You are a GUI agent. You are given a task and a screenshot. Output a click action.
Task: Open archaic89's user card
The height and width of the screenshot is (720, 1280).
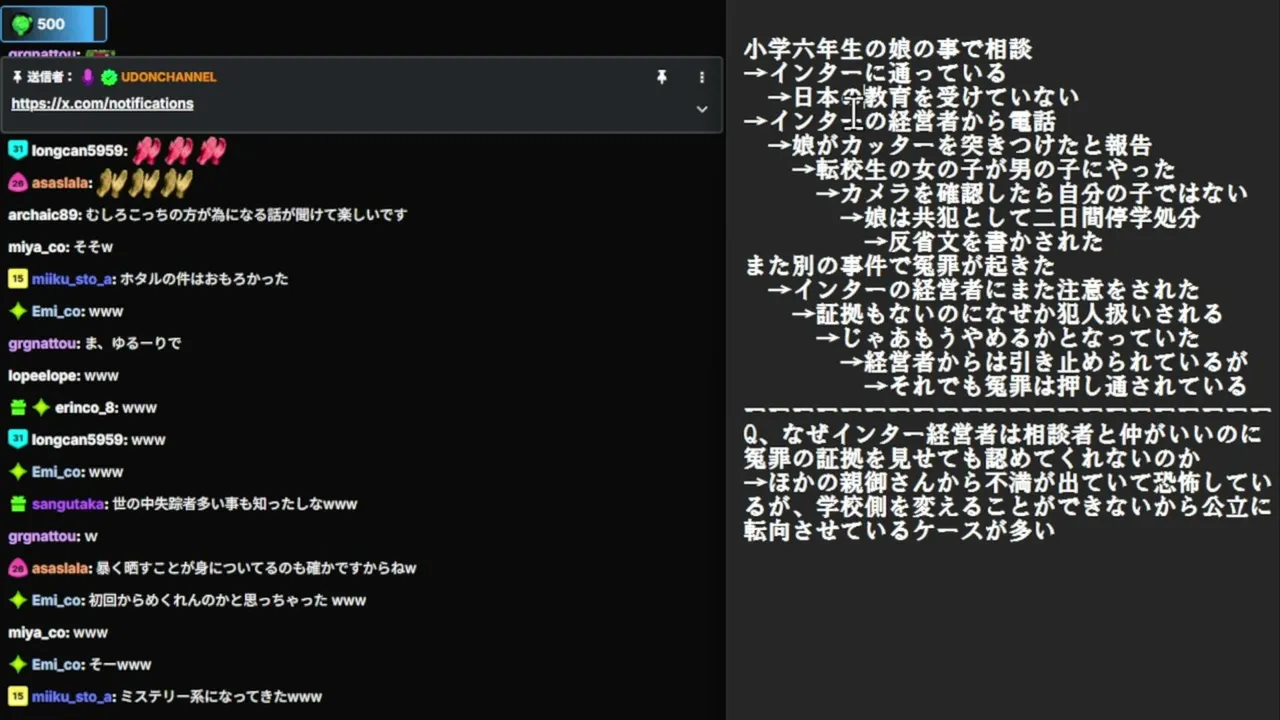click(x=43, y=215)
